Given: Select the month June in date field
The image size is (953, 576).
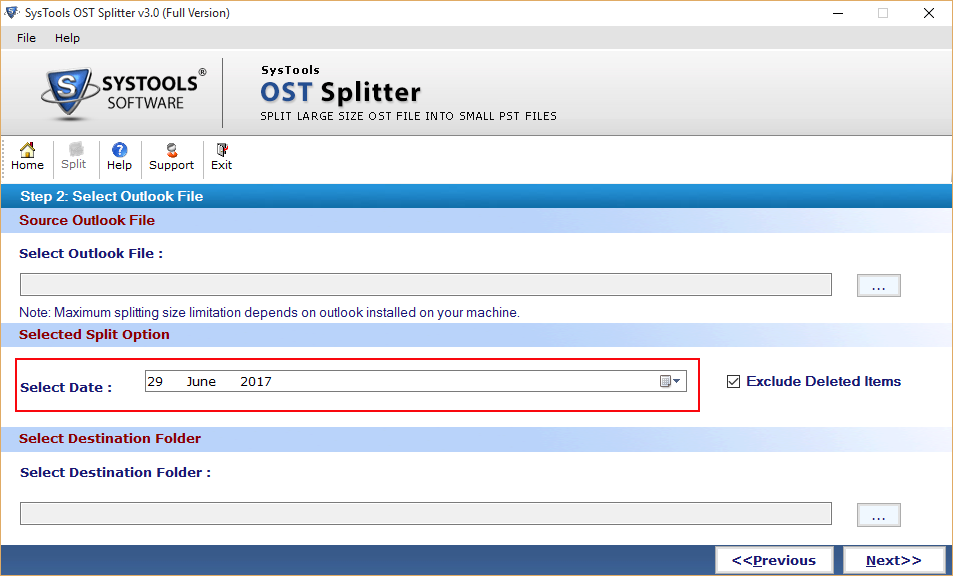Looking at the screenshot, I should 201,382.
